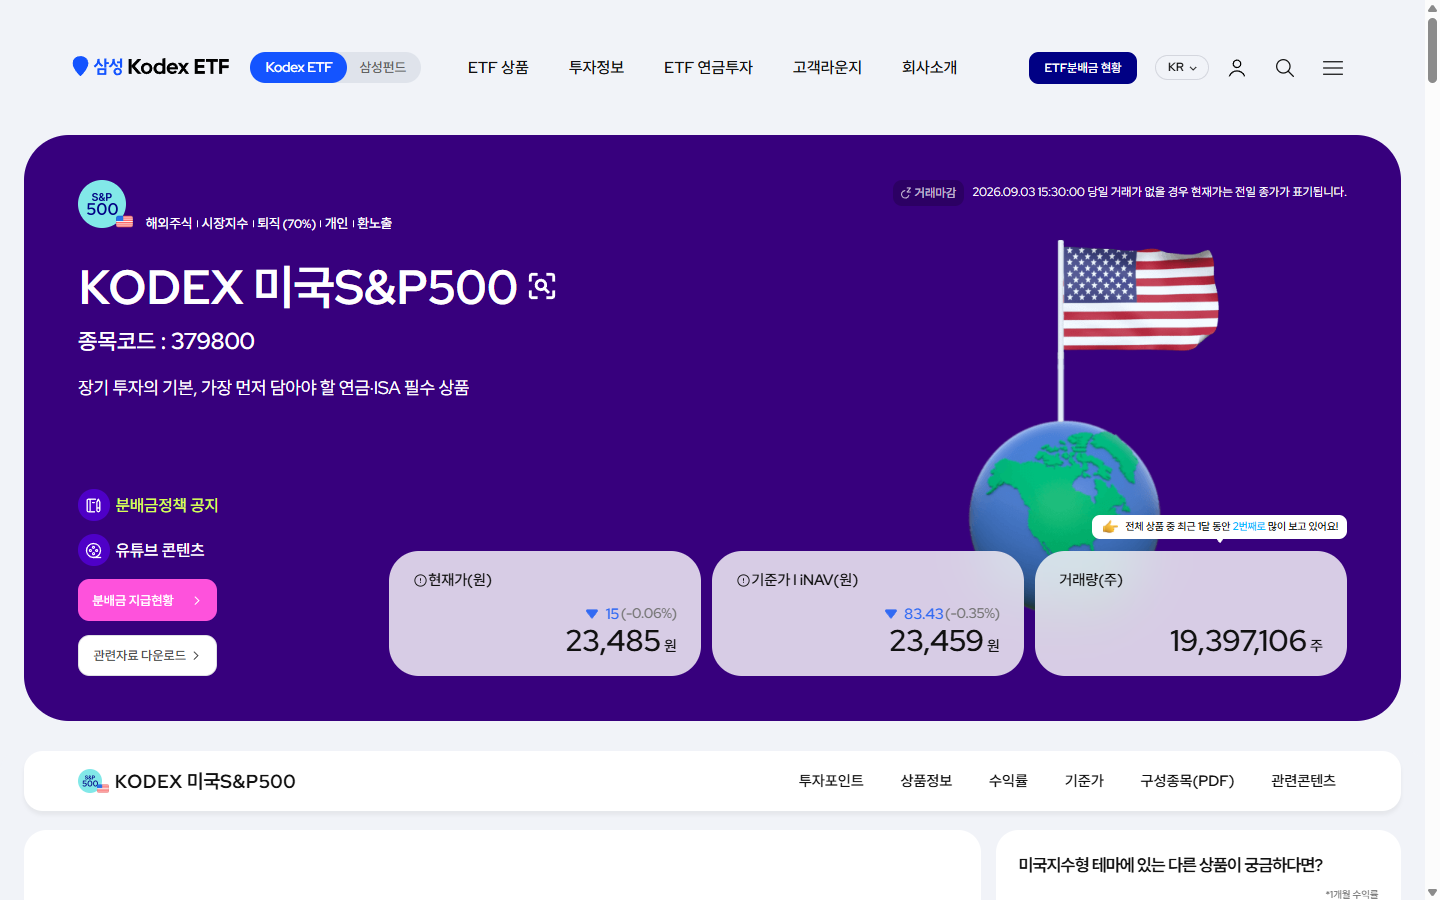1440x900 pixels.
Task: Click the 관련자료 다운로드 button
Action: tap(147, 655)
